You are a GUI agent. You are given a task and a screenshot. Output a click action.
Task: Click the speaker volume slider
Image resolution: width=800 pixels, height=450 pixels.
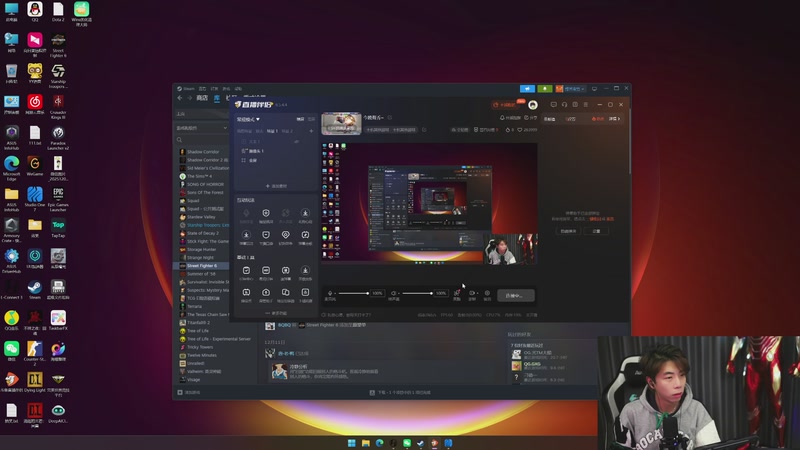[417, 293]
